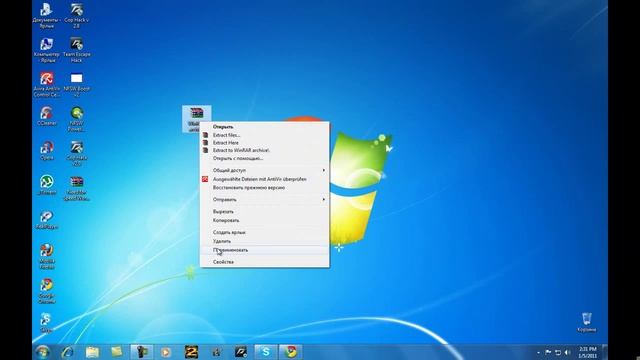Open the Windows Explorer folder taskbar icon
This screenshot has width=640, height=360.
pos(92,352)
